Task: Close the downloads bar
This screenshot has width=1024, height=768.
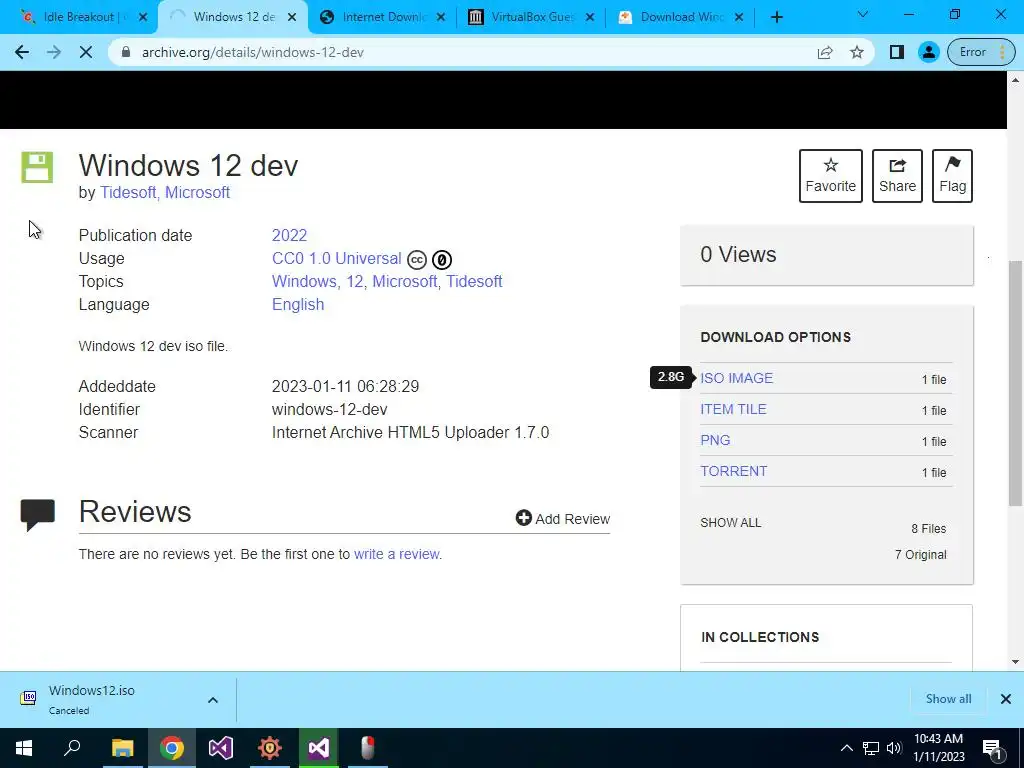Action: pos(1006,699)
